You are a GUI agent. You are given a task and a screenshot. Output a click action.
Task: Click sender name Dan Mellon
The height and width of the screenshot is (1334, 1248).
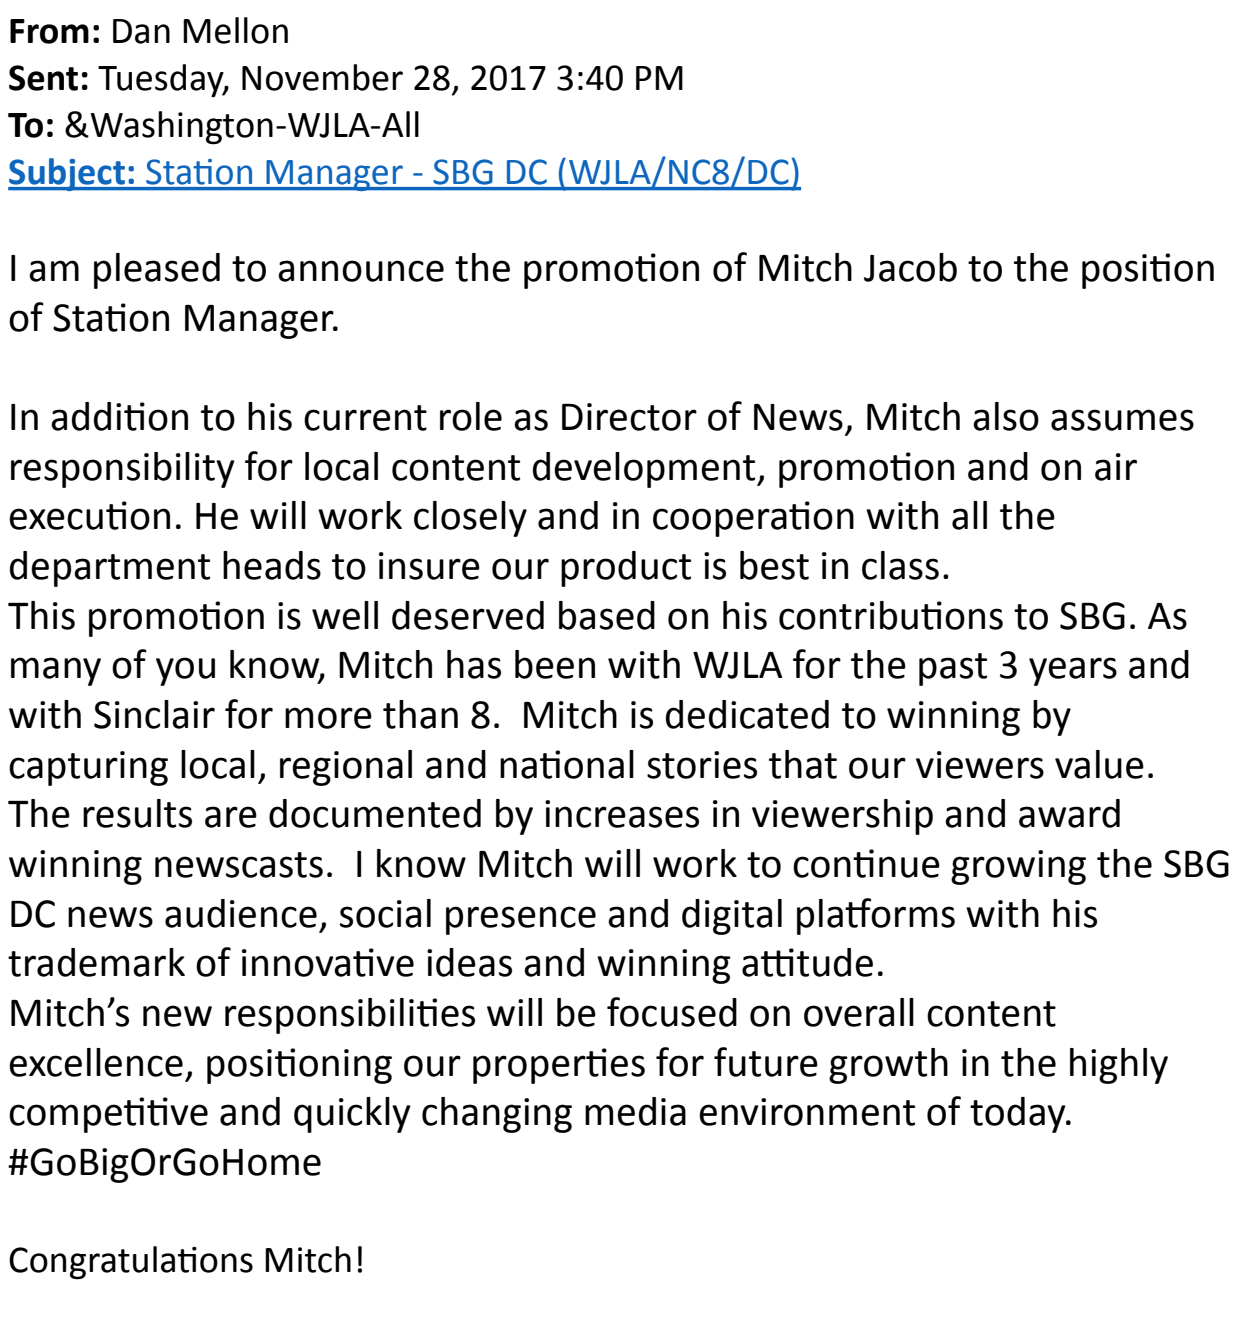point(200,32)
